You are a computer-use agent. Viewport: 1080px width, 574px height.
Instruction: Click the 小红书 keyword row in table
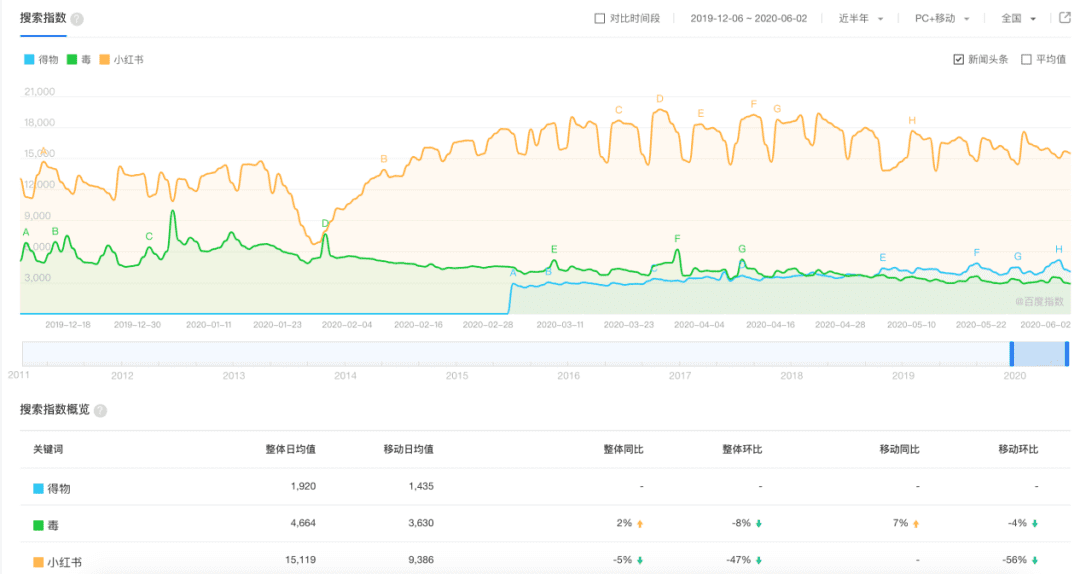545,560
